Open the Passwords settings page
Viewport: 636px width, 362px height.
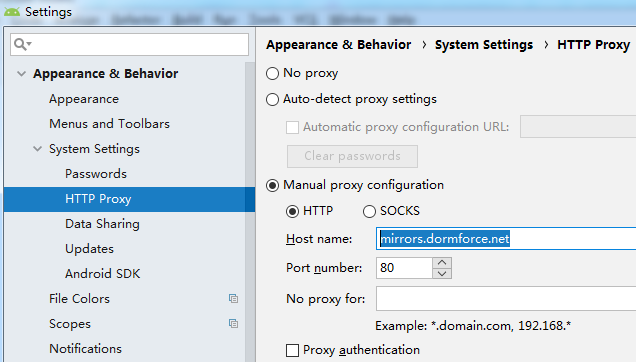click(x=96, y=174)
